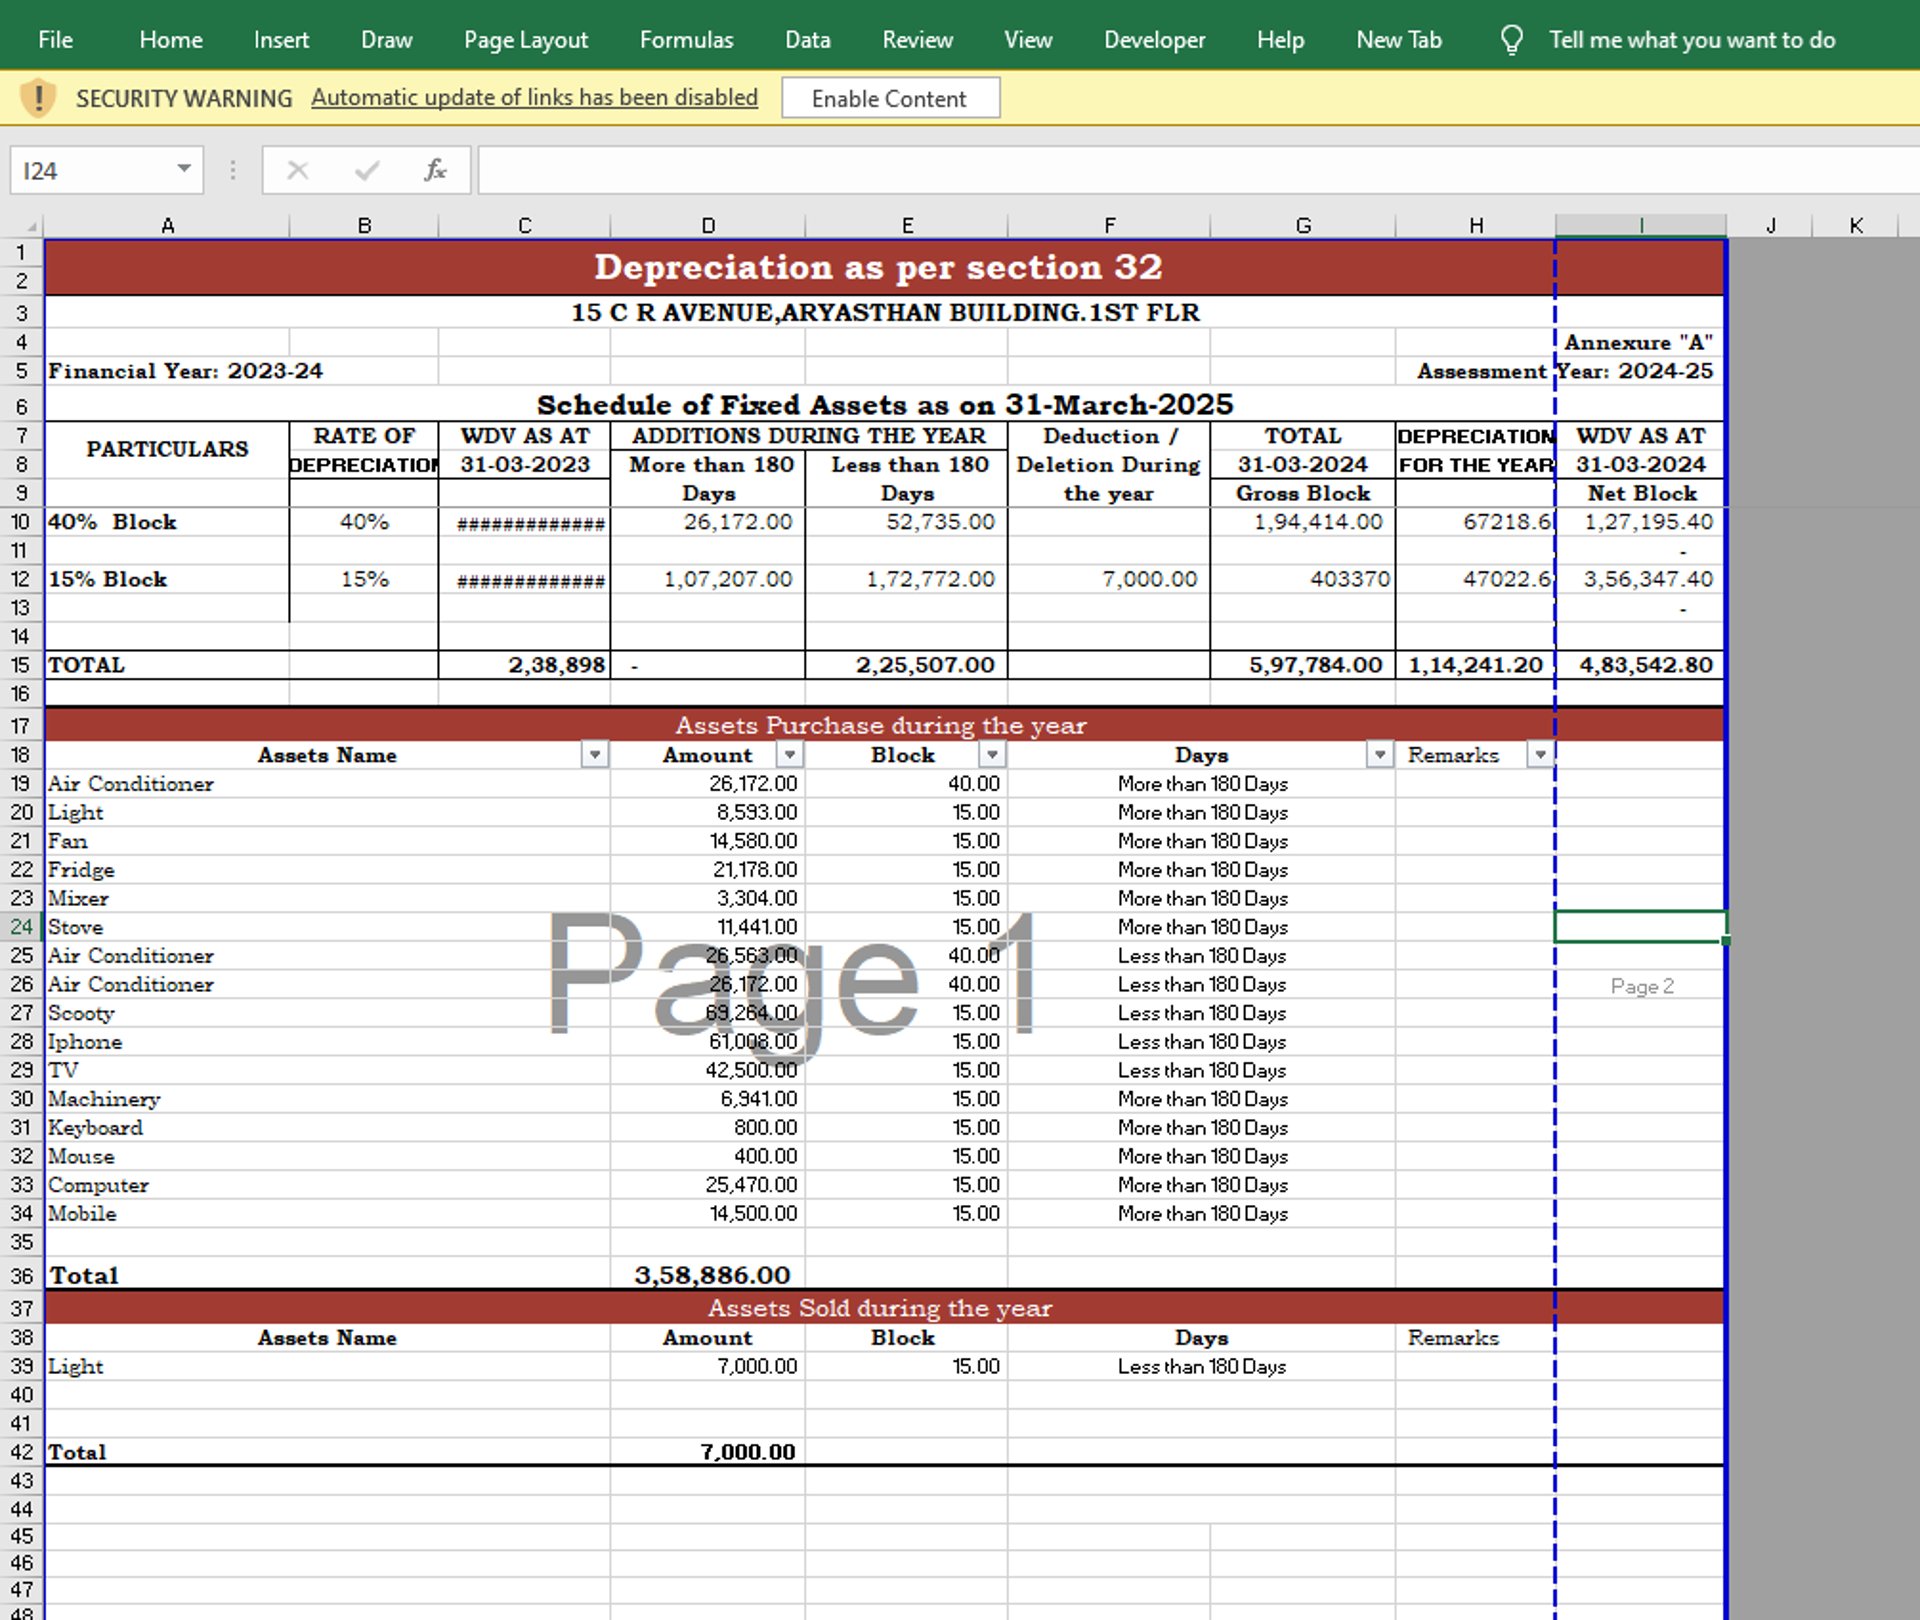Viewport: 1920px width, 1620px height.
Task: Click the formula bar options dots handle
Action: [233, 170]
